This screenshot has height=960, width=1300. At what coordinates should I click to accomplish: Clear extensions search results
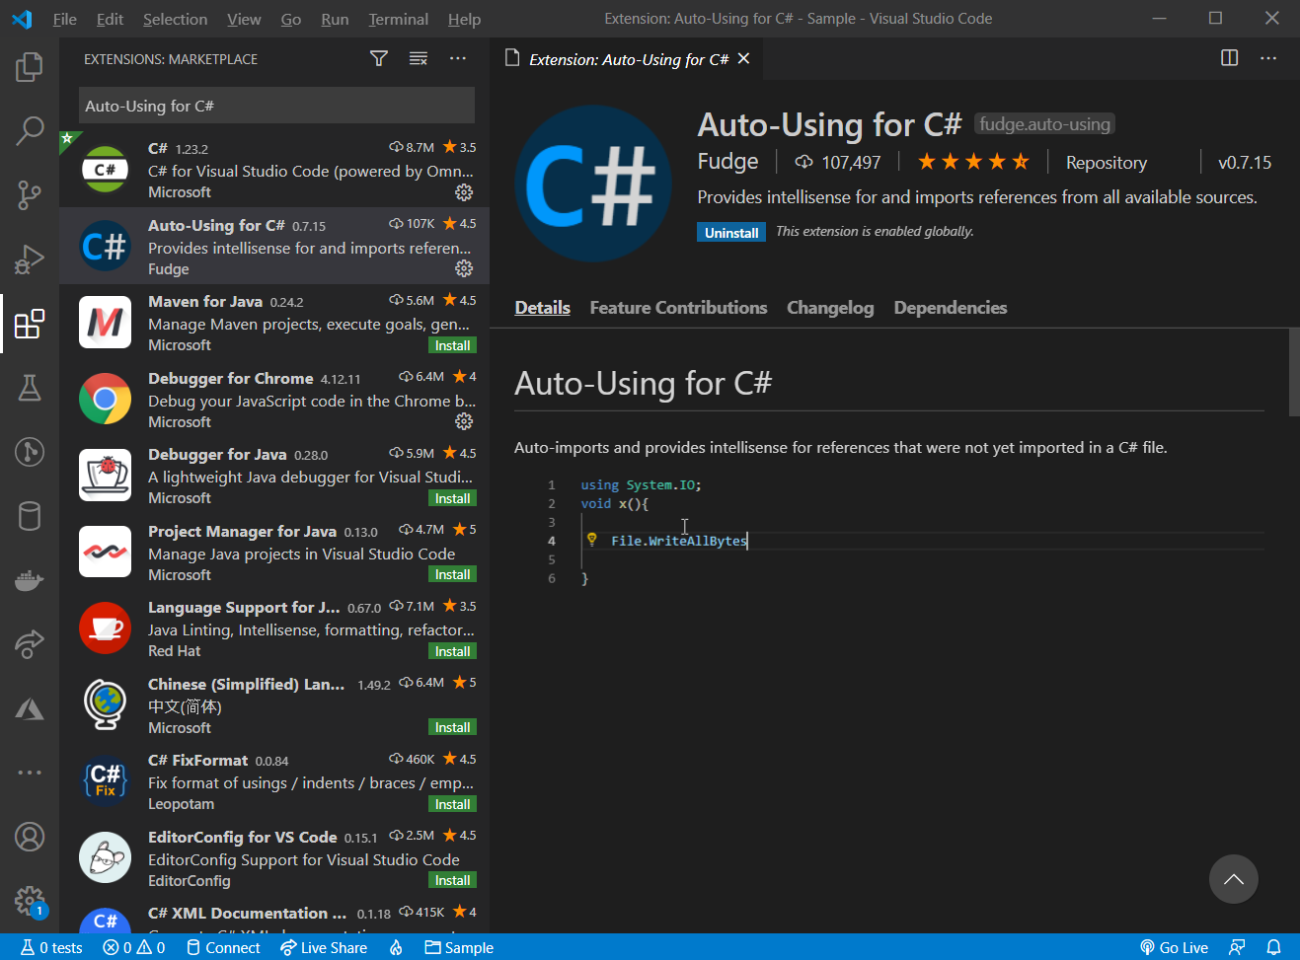click(x=418, y=59)
